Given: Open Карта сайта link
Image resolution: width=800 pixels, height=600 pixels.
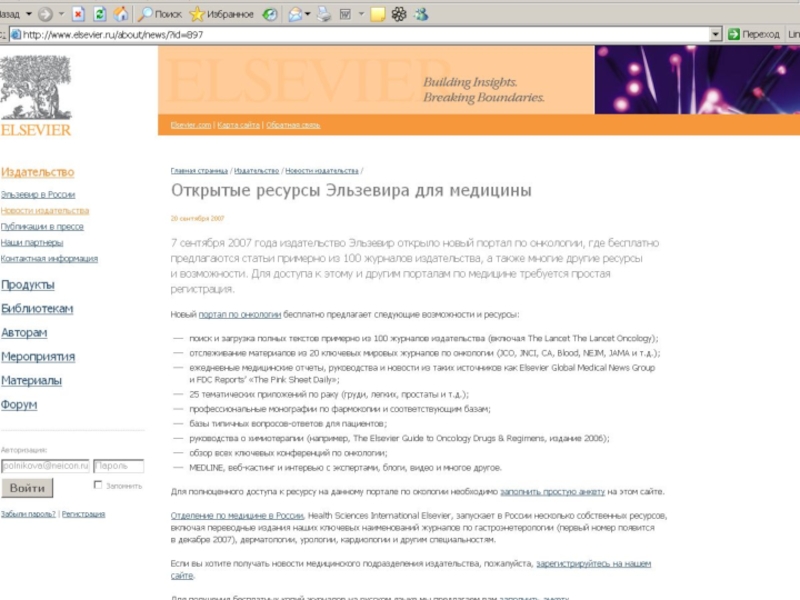Looking at the screenshot, I should 238,125.
